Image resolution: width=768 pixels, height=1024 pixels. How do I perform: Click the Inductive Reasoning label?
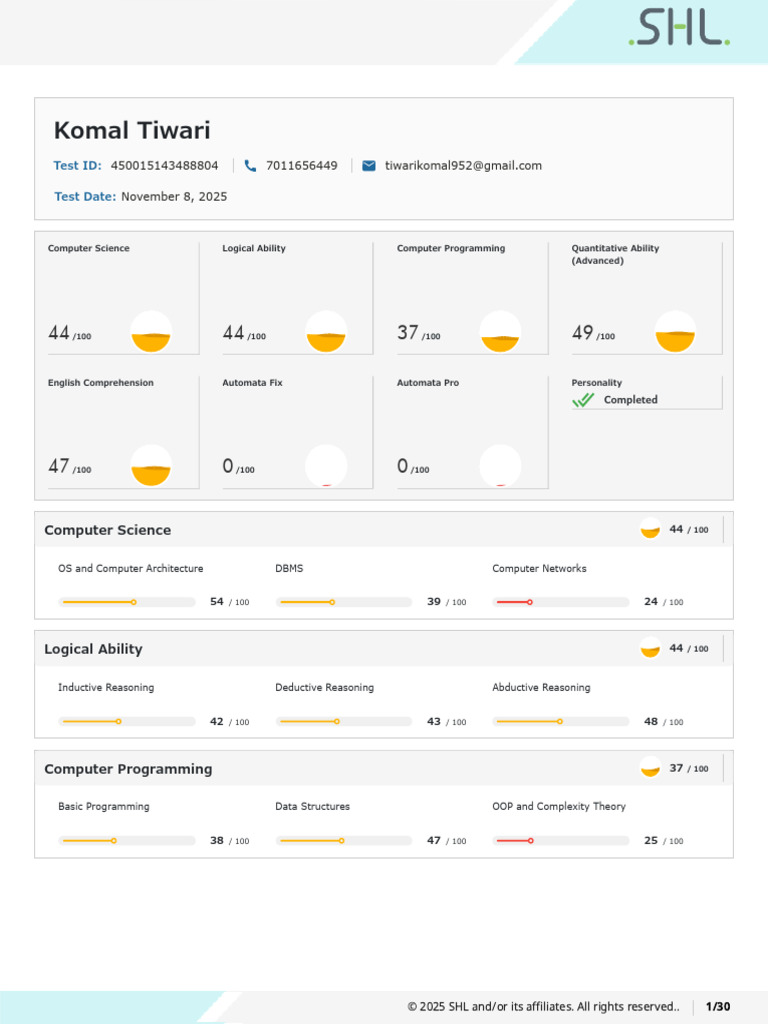click(x=106, y=687)
